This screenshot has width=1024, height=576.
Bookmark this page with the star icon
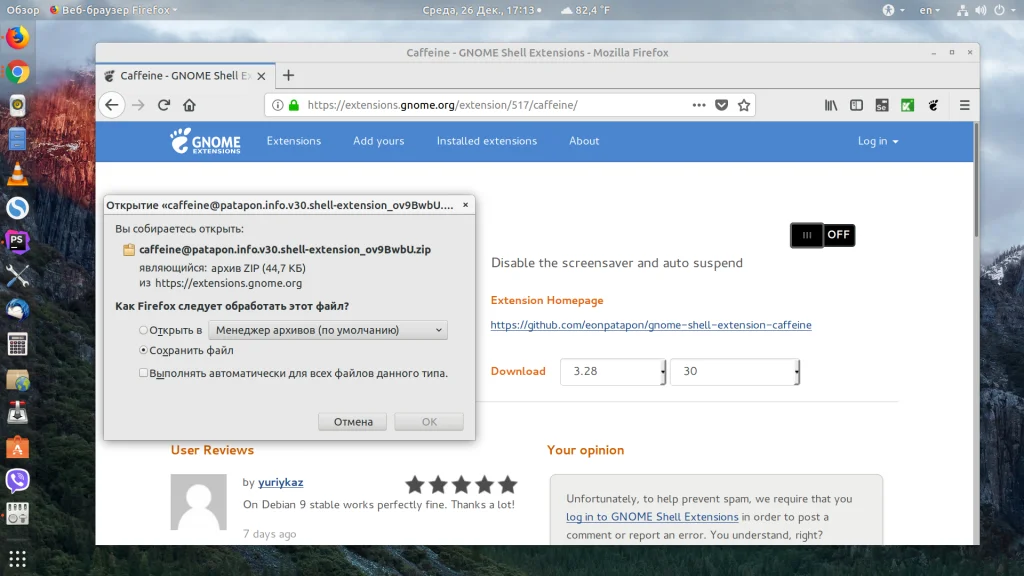744,105
